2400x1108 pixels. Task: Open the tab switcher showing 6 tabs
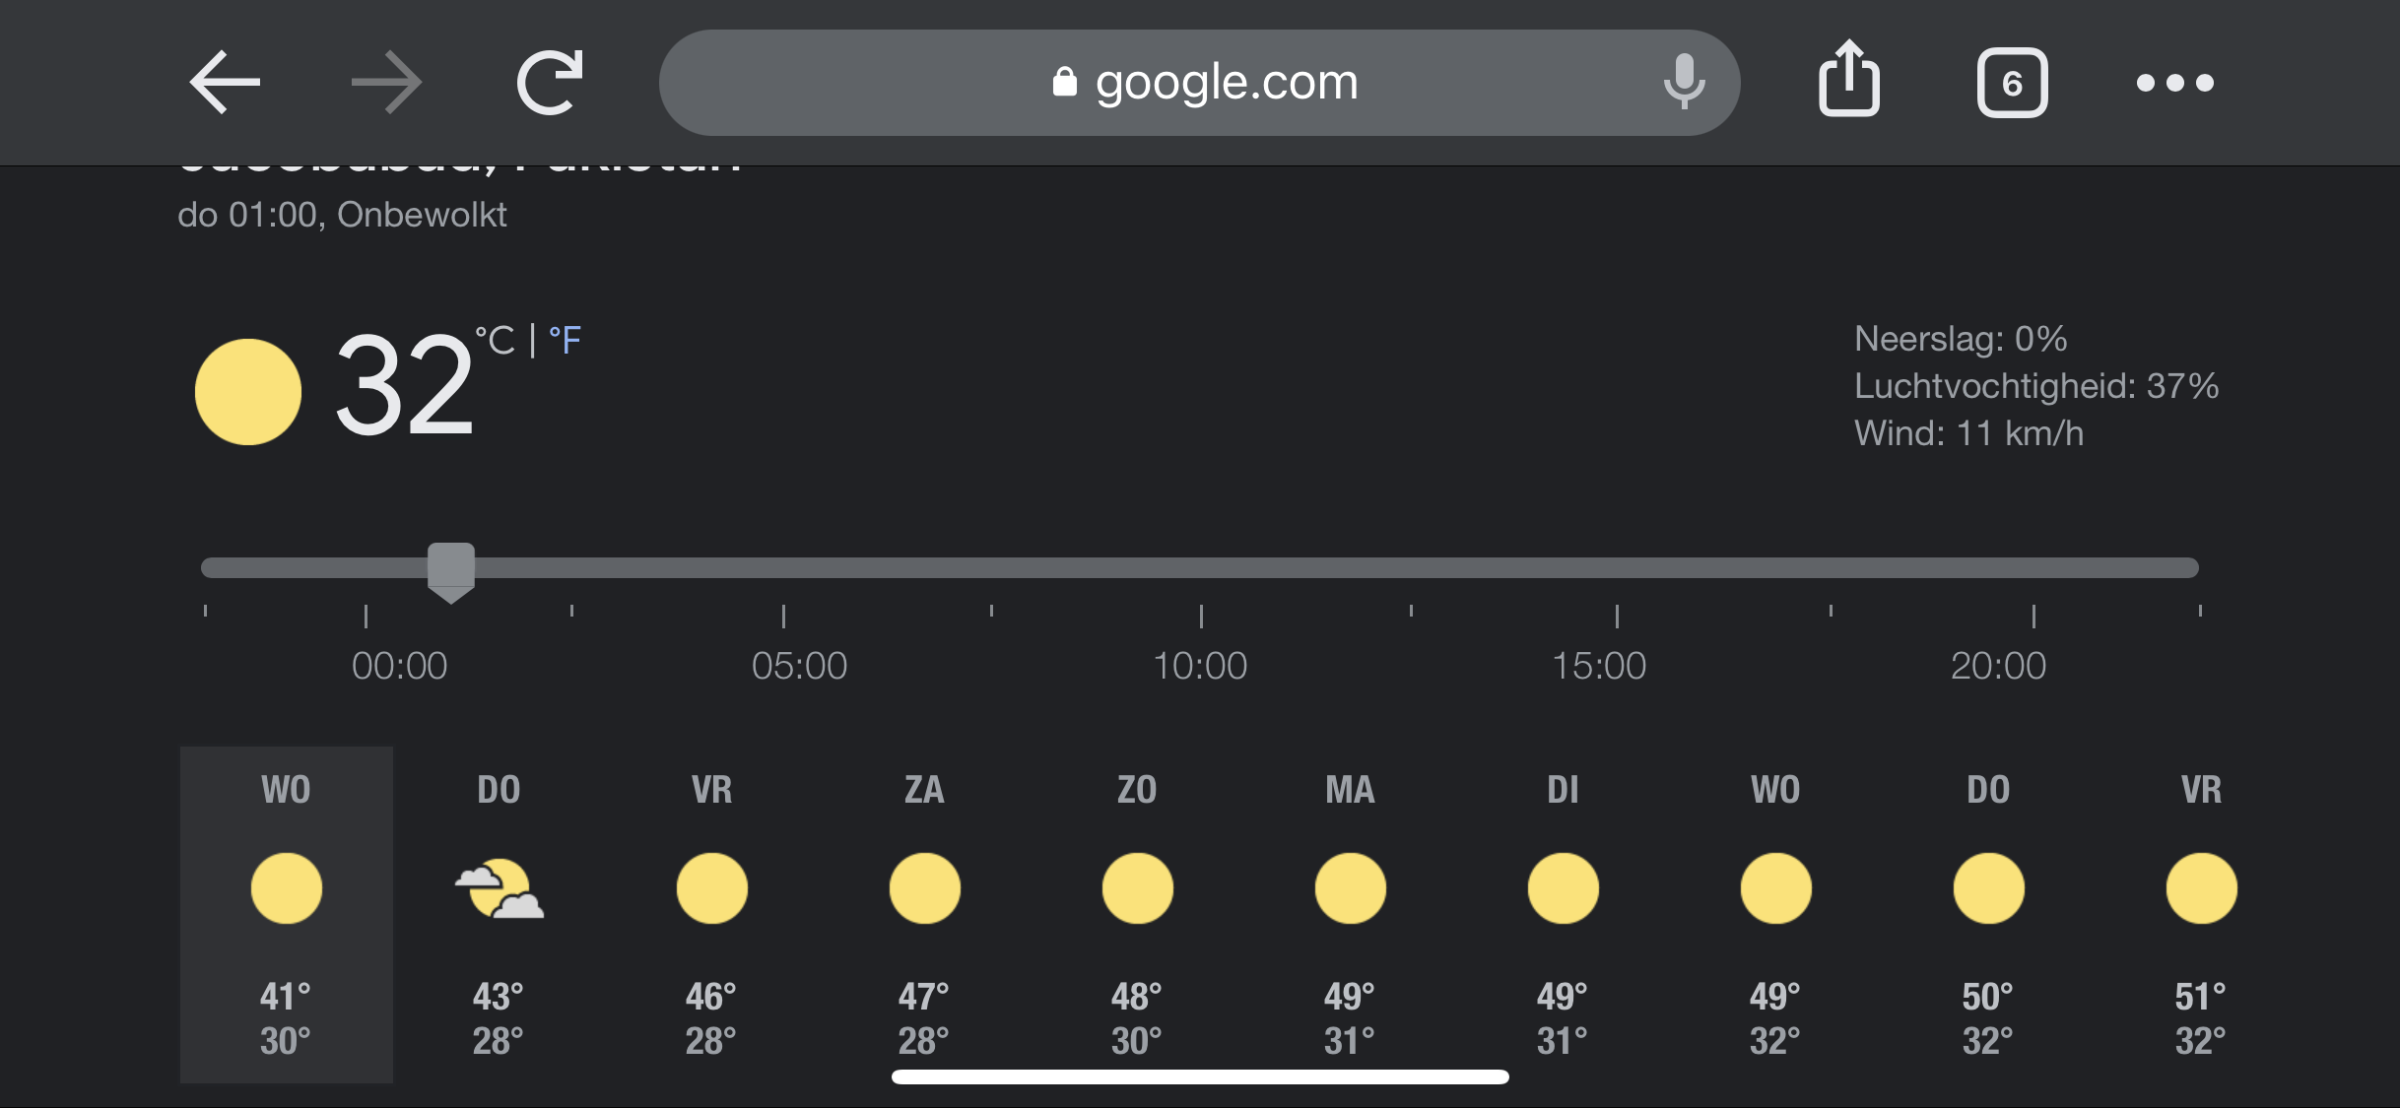pyautogui.click(x=2012, y=83)
